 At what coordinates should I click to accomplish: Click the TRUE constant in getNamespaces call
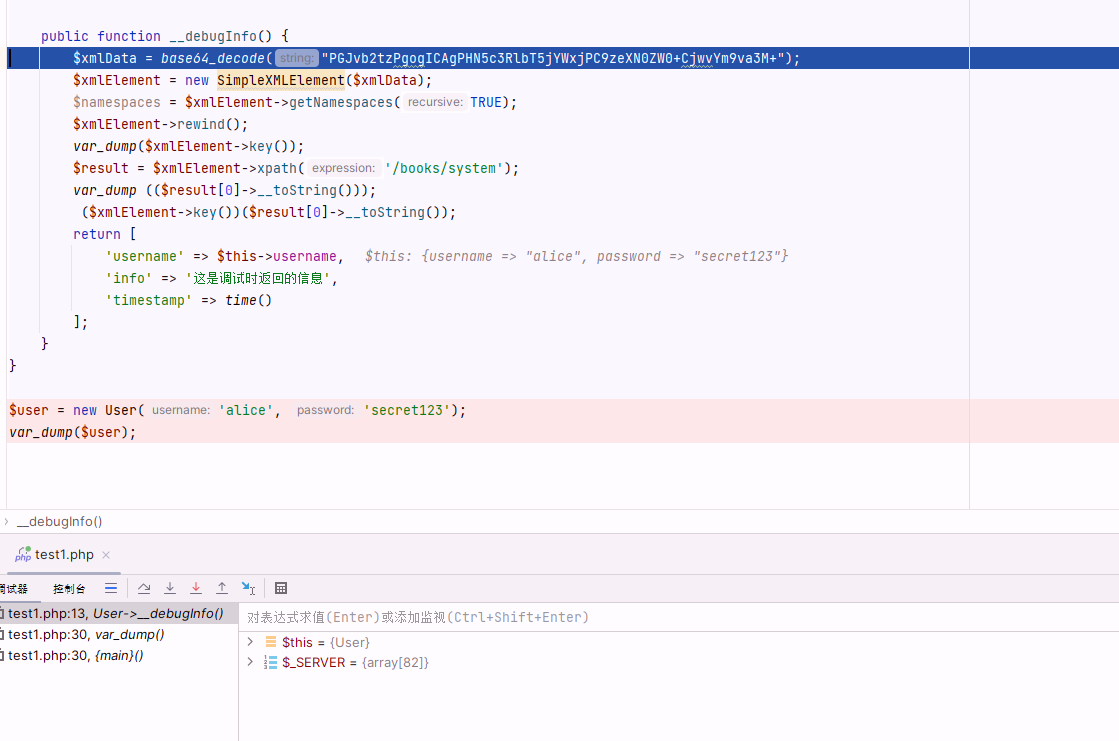(486, 103)
